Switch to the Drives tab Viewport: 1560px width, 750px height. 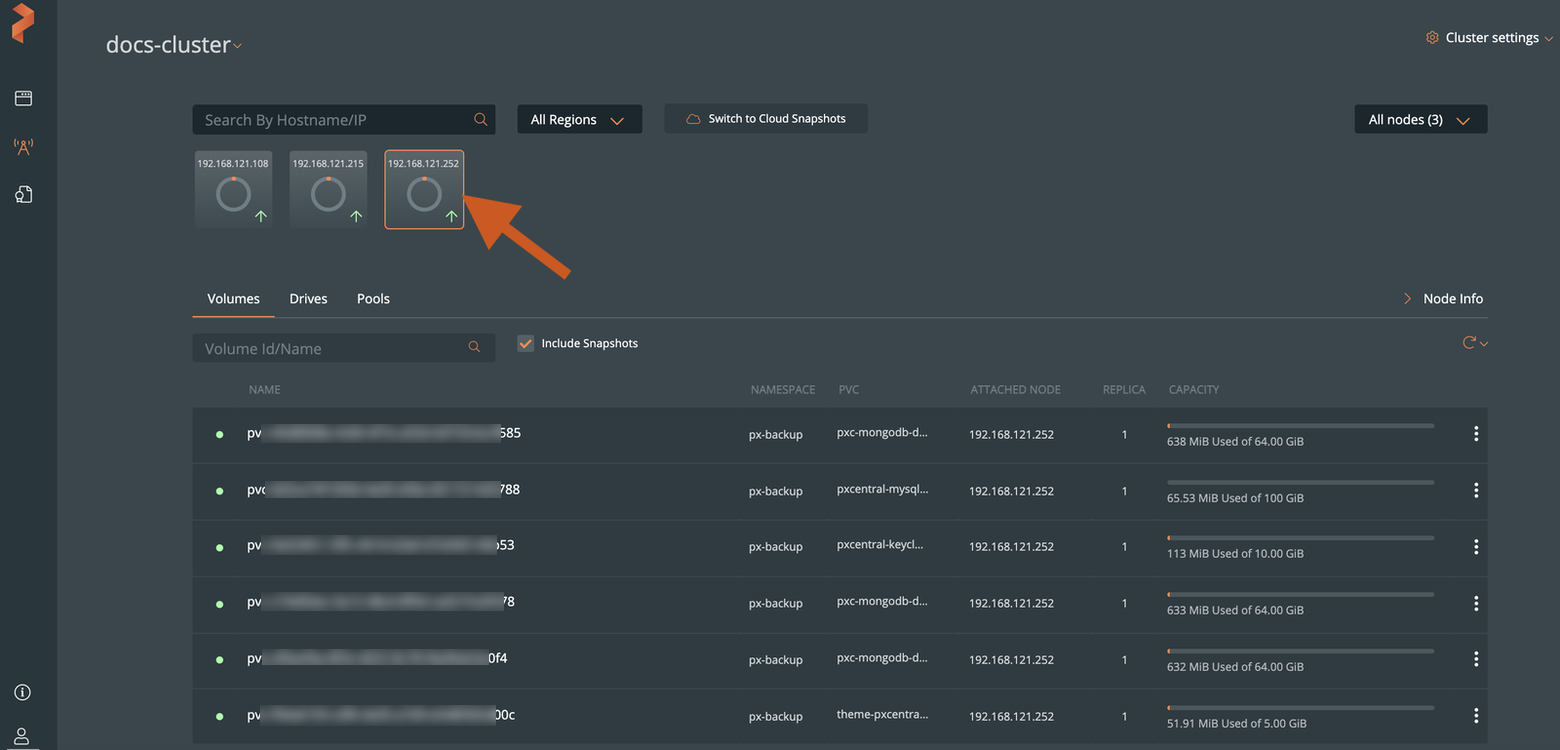click(308, 298)
